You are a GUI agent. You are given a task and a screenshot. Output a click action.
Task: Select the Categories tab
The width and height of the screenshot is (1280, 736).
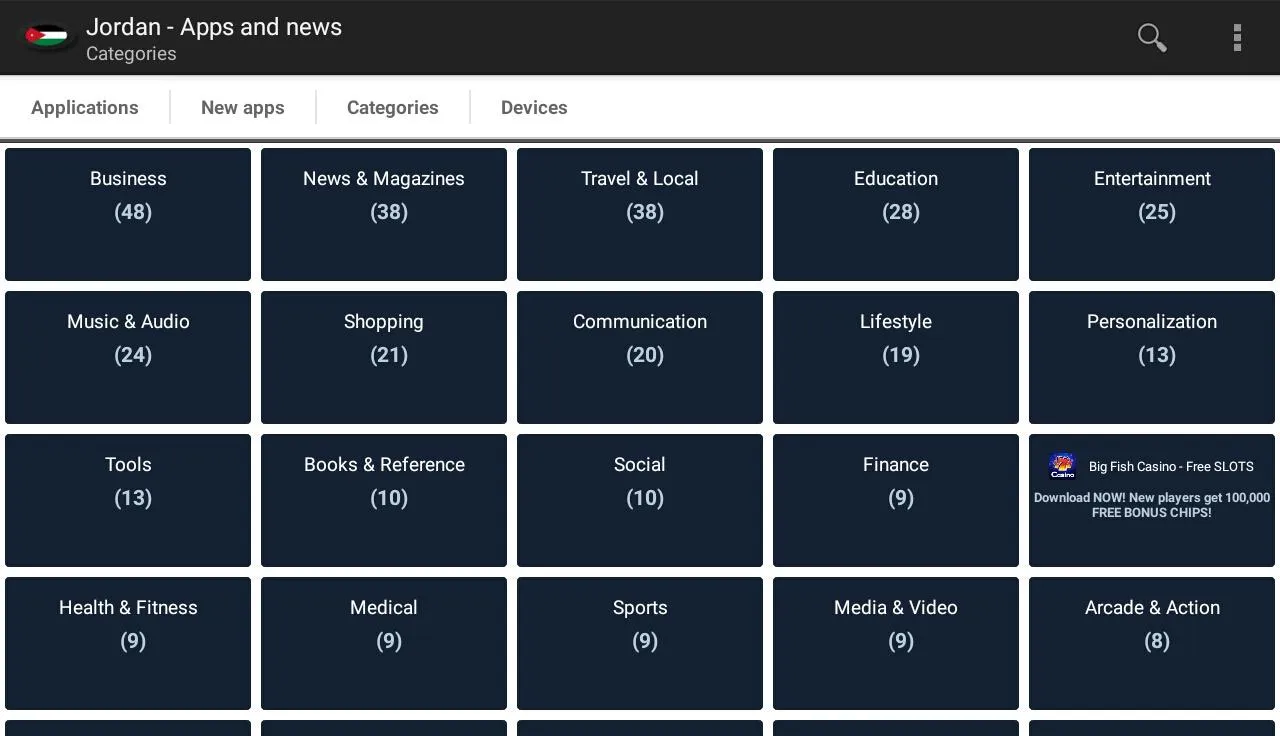pyautogui.click(x=393, y=107)
